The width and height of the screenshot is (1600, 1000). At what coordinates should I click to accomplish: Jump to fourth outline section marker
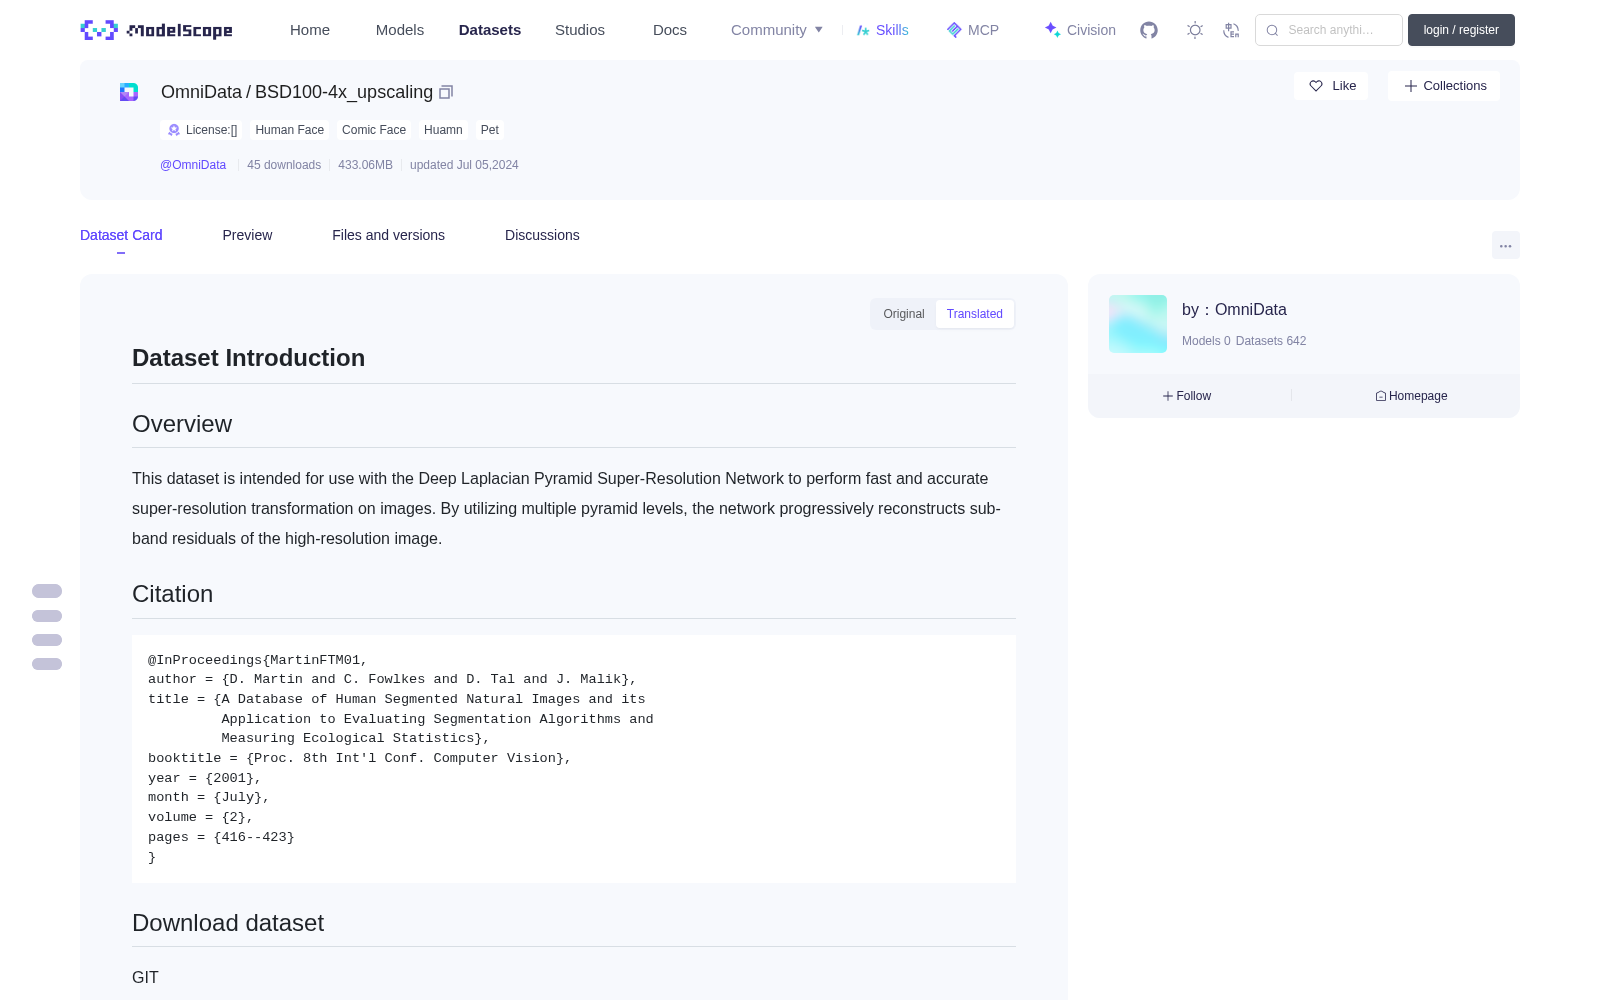tap(47, 664)
